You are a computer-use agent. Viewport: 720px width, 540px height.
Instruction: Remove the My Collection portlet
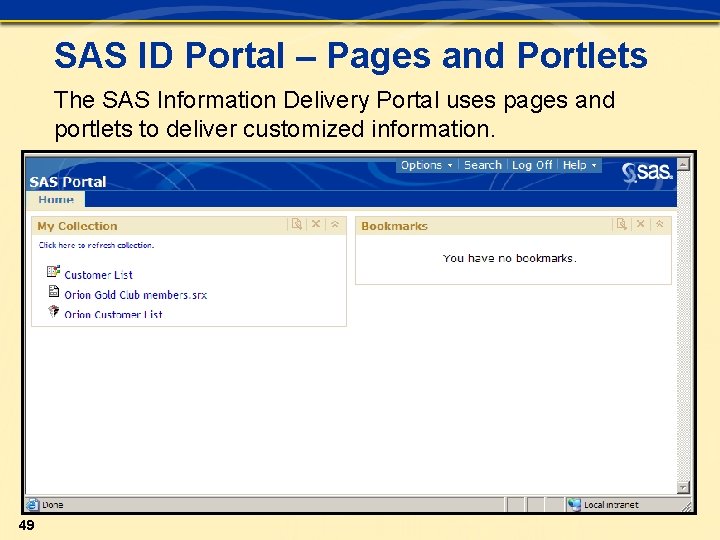tap(316, 224)
